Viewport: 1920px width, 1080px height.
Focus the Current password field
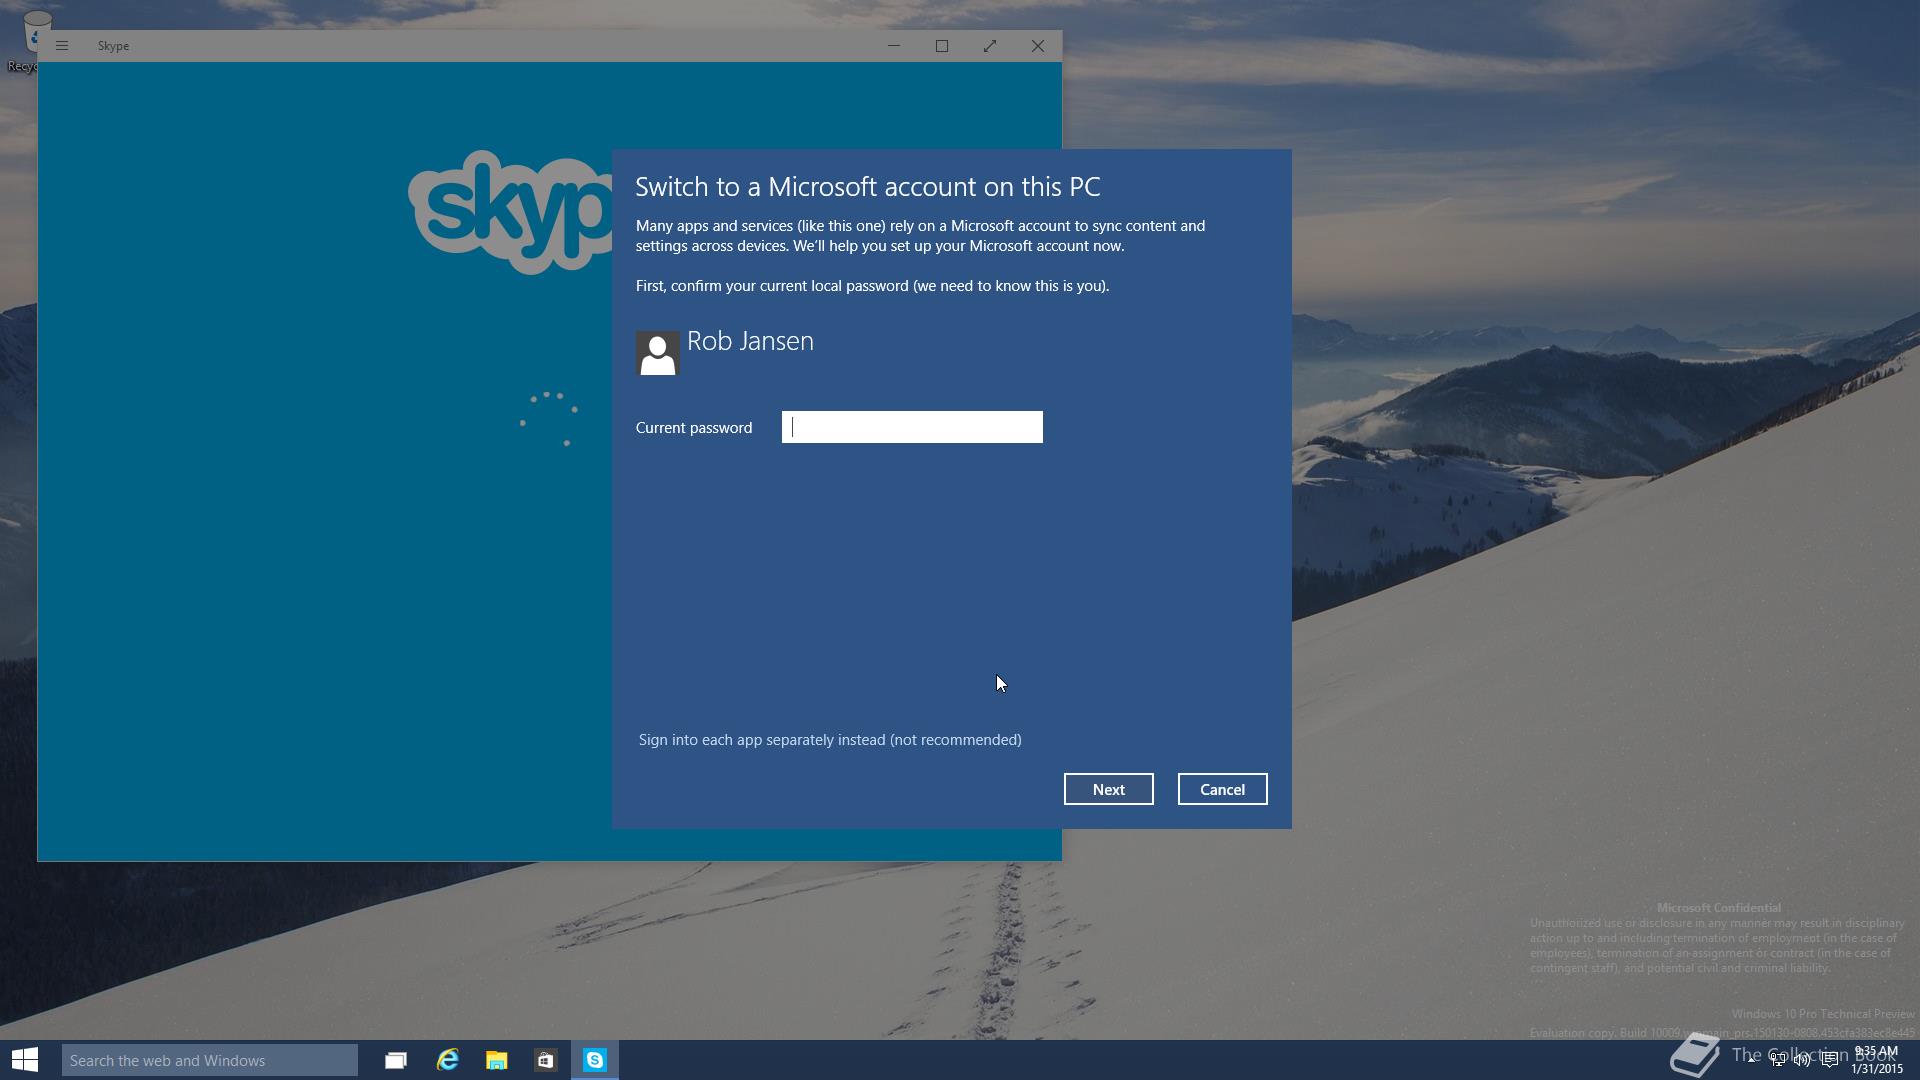[912, 427]
